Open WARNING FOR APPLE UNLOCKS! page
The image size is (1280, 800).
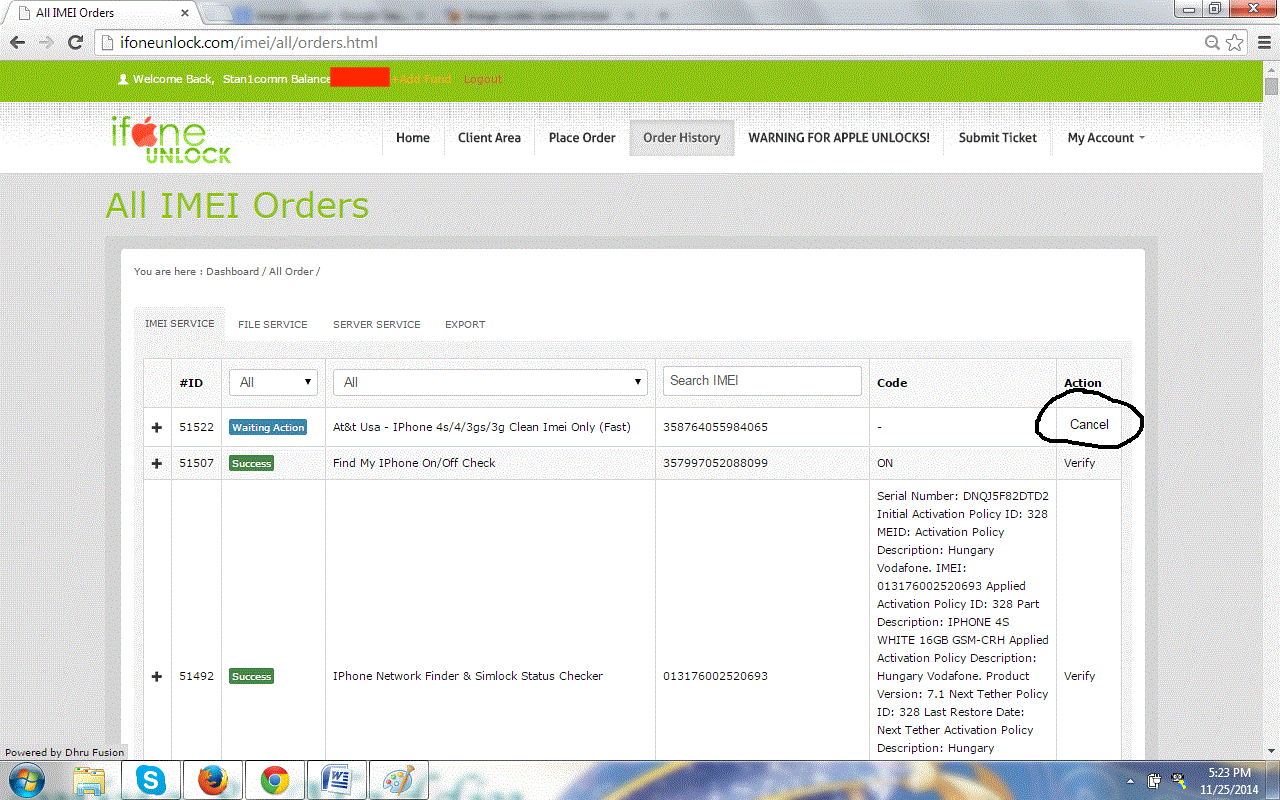(839, 138)
